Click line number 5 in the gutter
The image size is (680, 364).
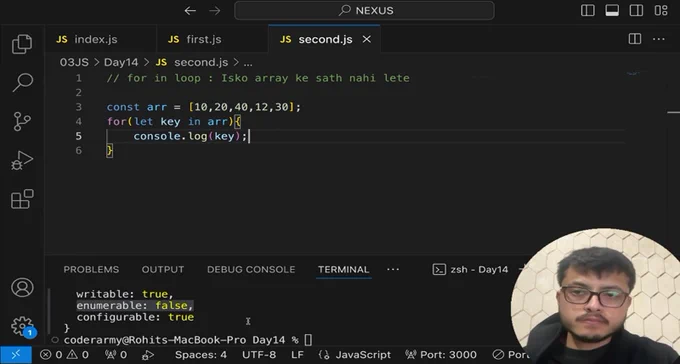click(x=78, y=136)
